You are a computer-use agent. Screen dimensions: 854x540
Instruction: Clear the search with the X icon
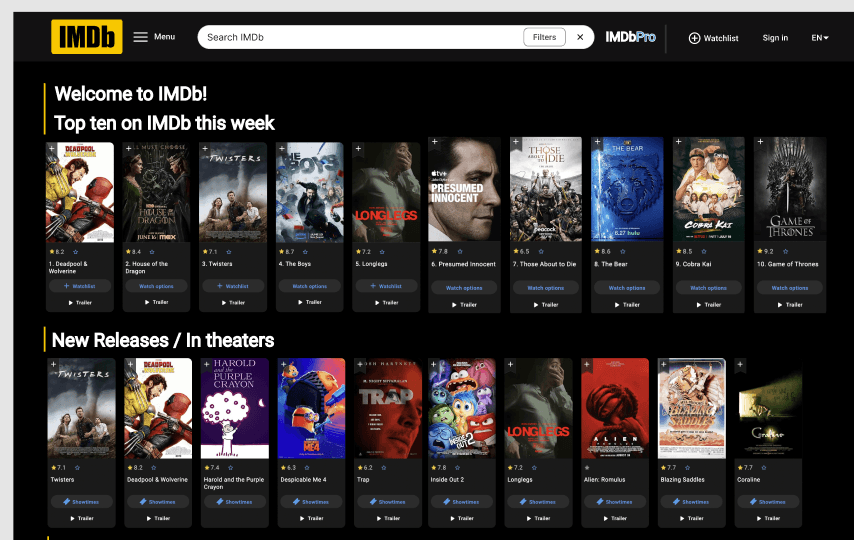click(580, 37)
